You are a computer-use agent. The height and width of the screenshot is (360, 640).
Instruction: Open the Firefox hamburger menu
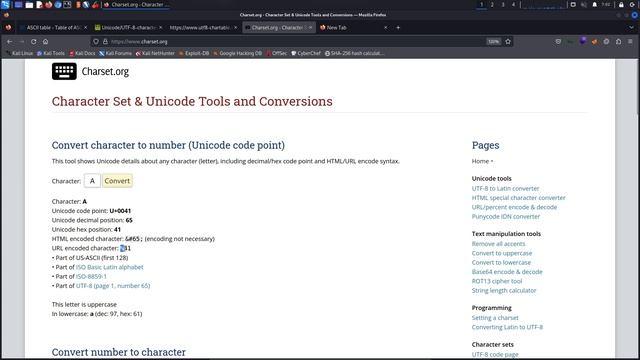point(630,42)
